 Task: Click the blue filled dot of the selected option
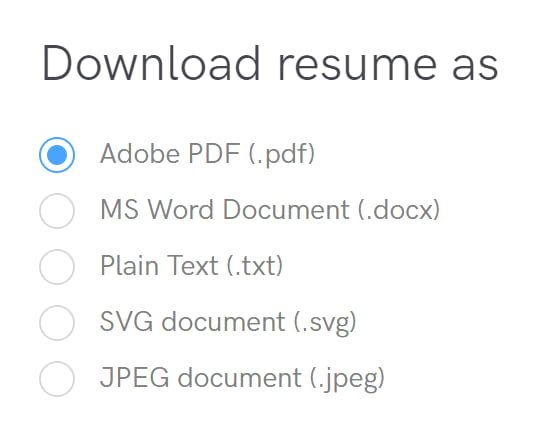(57, 155)
